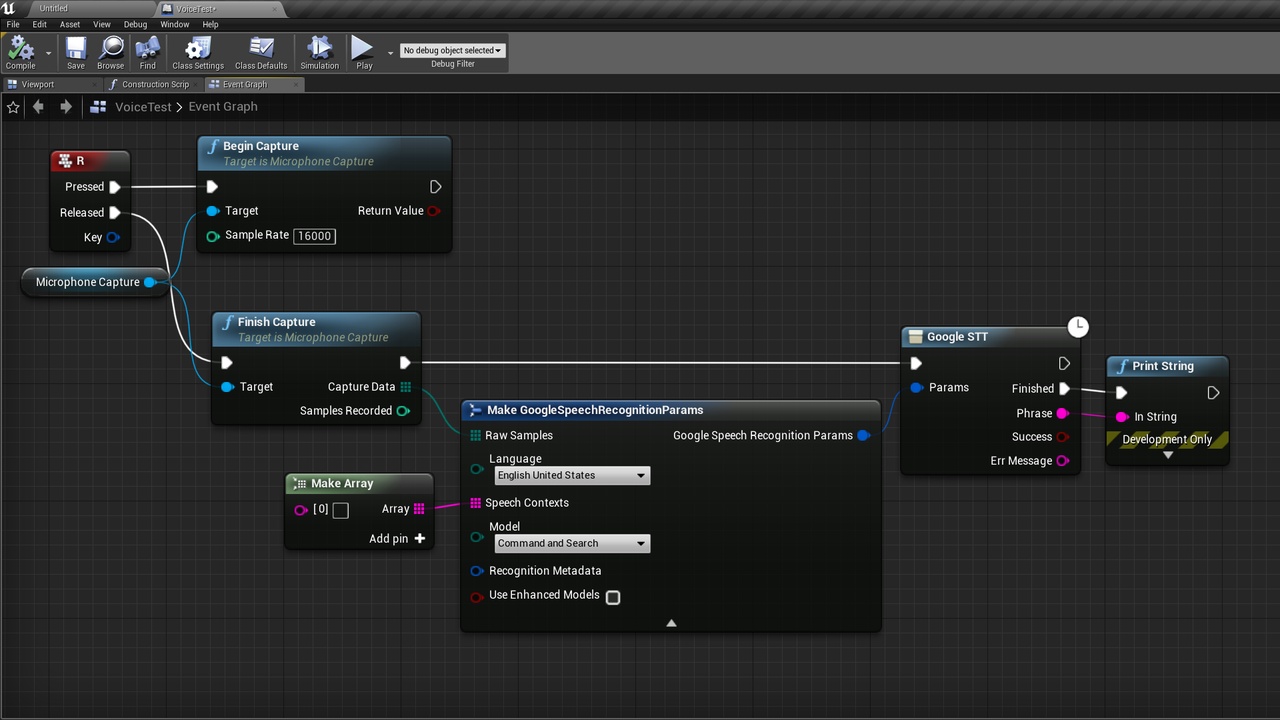This screenshot has height=720, width=1280.
Task: Click the latent clock icon on Google STT
Action: (x=1077, y=327)
